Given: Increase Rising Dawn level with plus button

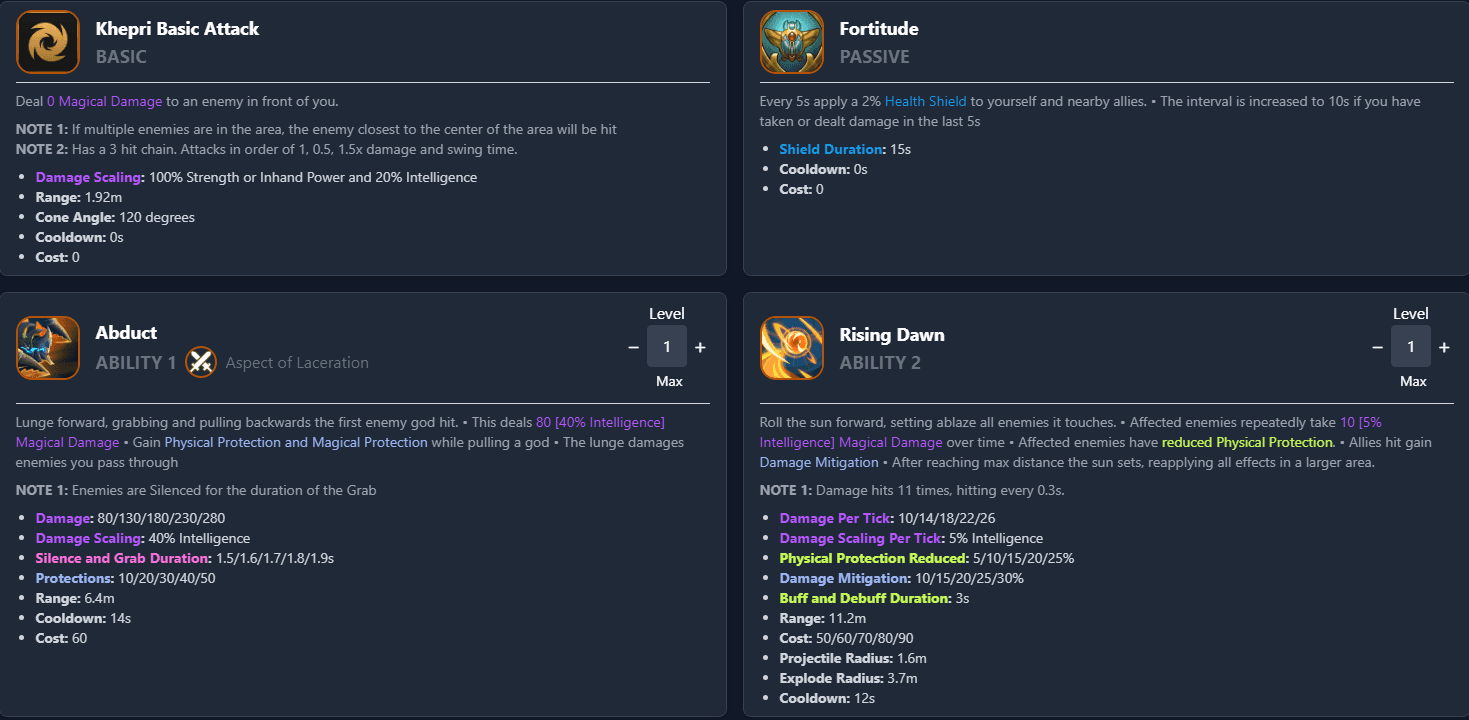Looking at the screenshot, I should point(1444,347).
